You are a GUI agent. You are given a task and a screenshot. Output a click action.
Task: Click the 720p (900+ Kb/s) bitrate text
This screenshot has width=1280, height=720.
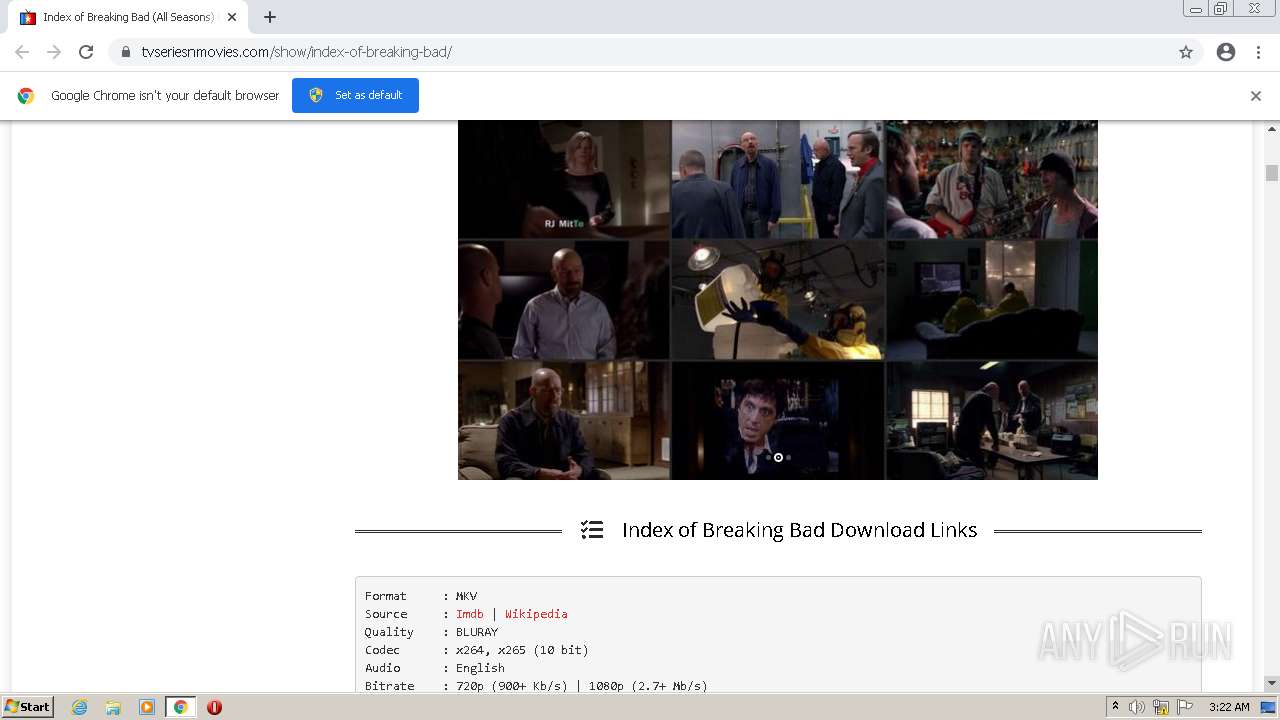(x=512, y=686)
